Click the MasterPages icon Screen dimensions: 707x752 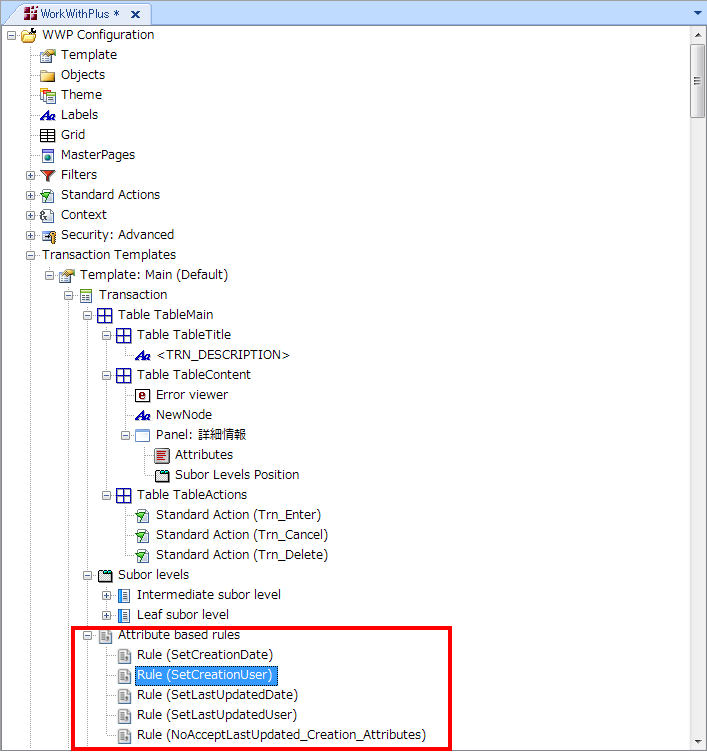47,155
